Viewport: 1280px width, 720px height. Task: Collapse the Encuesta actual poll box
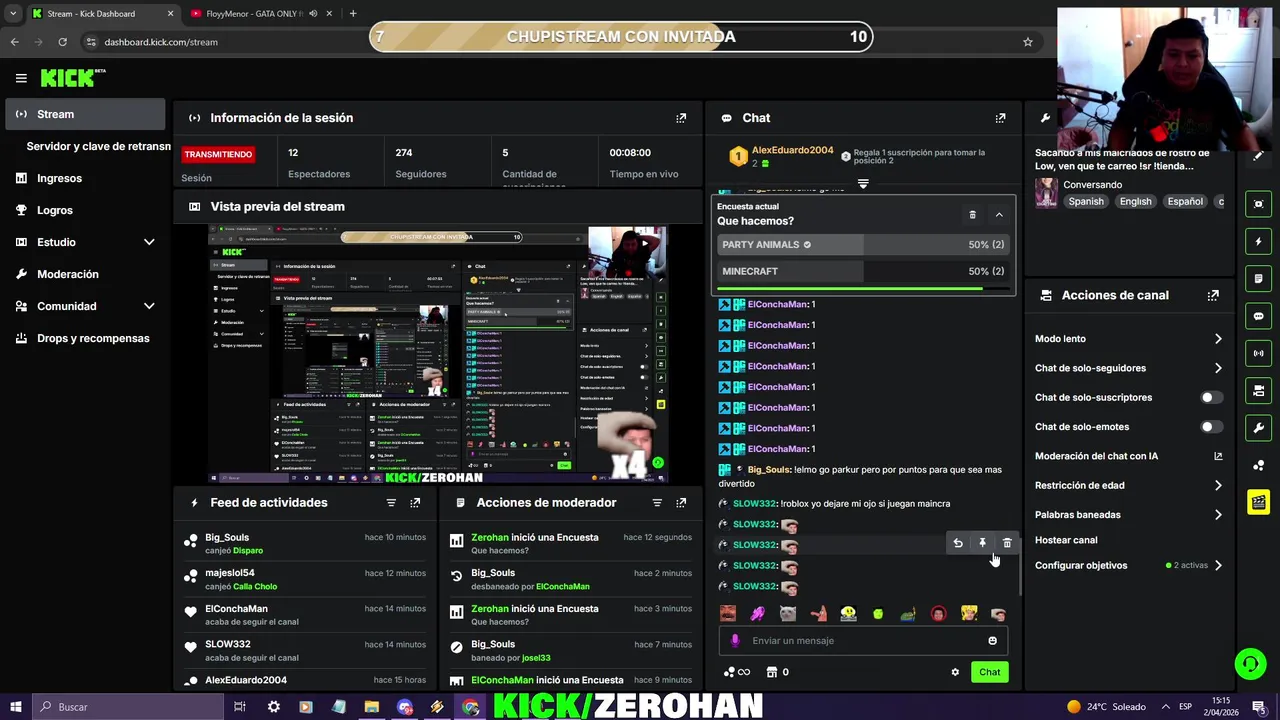coord(999,215)
